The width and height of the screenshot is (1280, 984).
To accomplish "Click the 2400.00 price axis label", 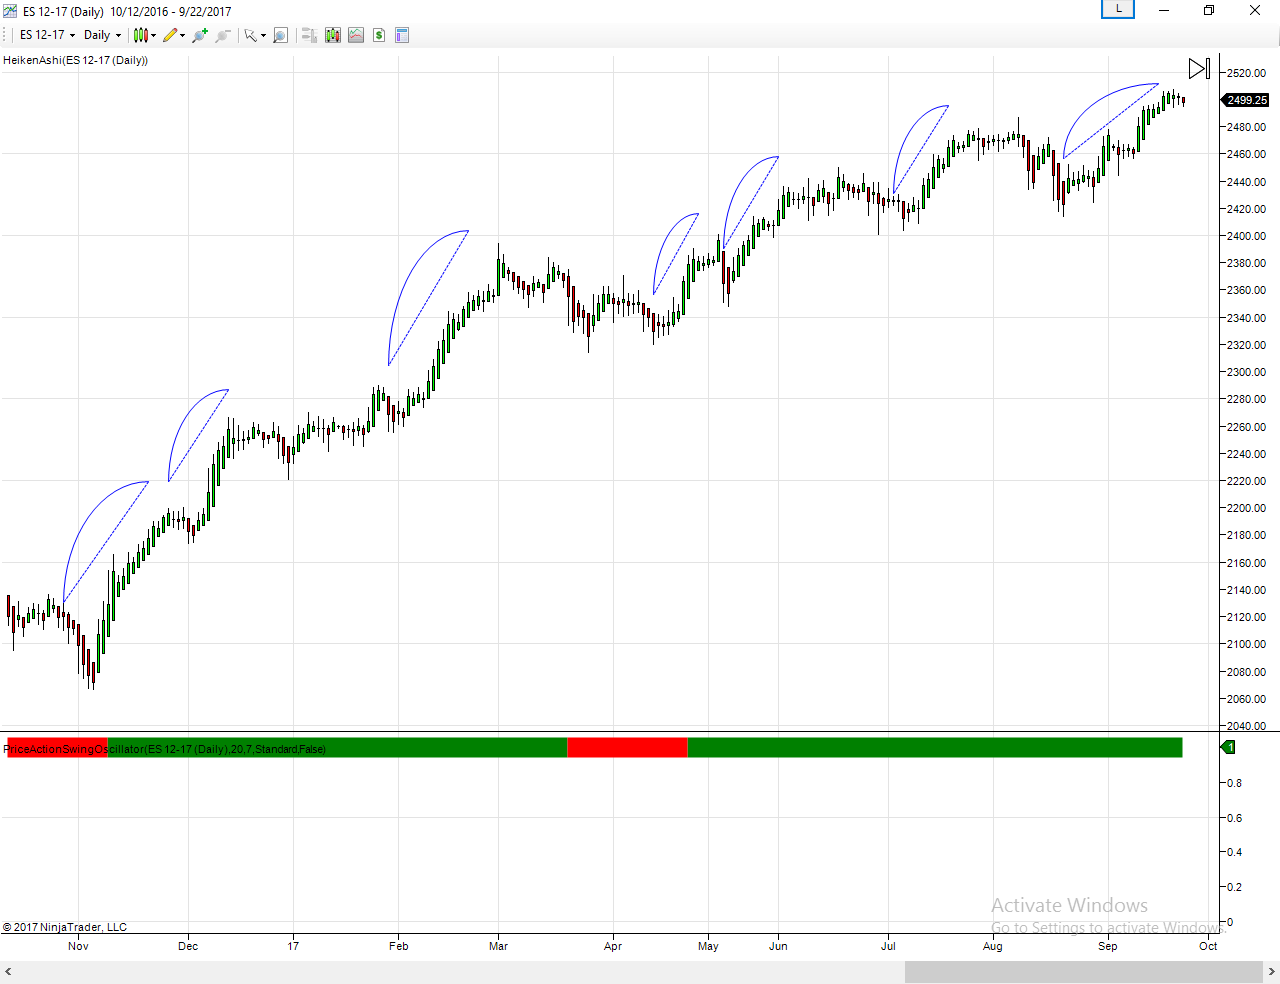I will coord(1247,236).
